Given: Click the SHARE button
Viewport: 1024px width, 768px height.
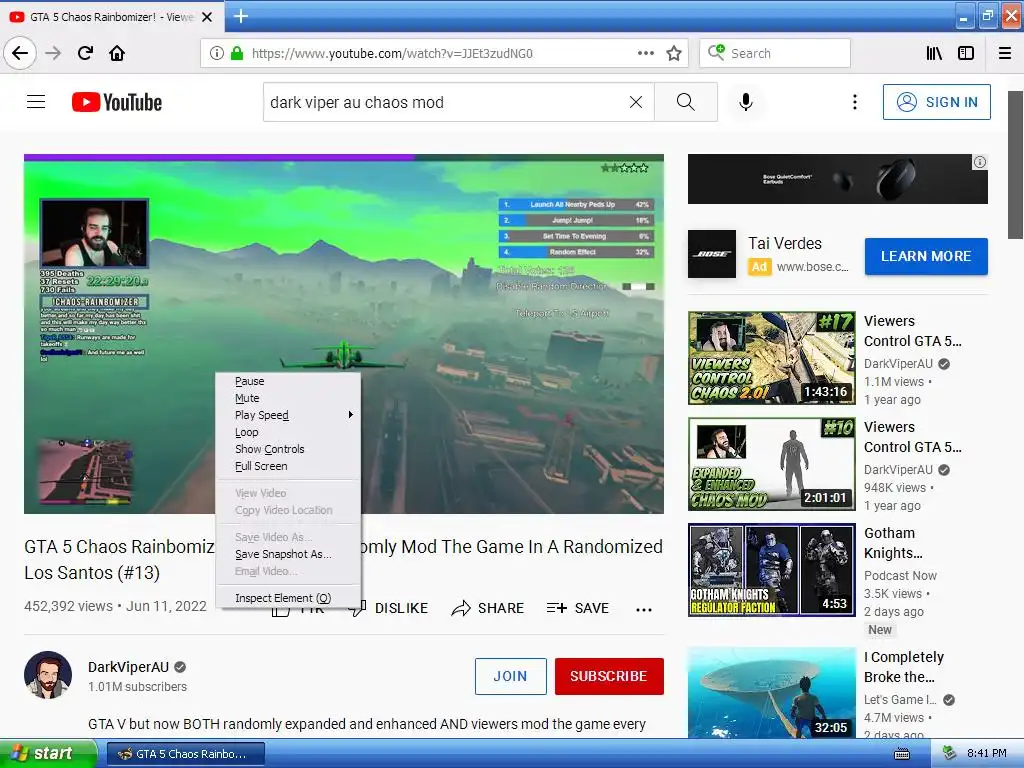Looking at the screenshot, I should [x=488, y=609].
